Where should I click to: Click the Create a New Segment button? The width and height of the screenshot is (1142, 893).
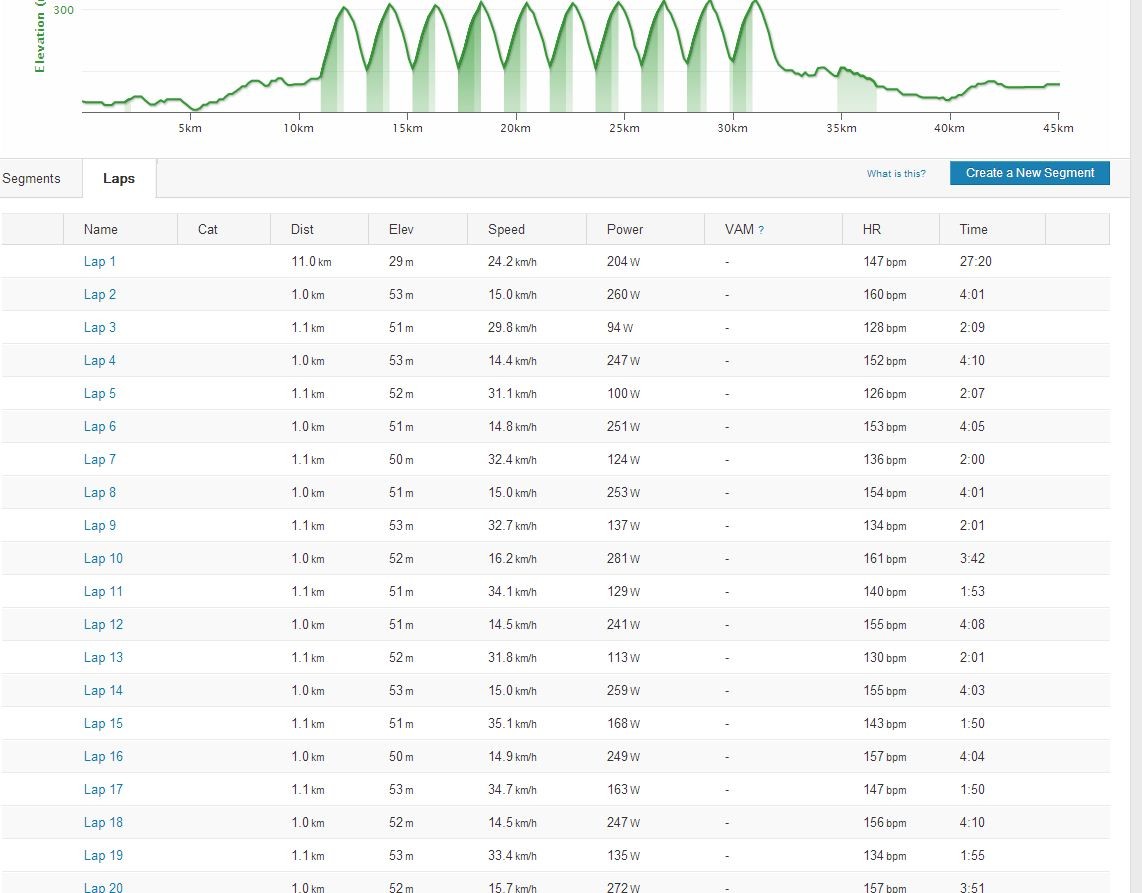coord(1029,173)
